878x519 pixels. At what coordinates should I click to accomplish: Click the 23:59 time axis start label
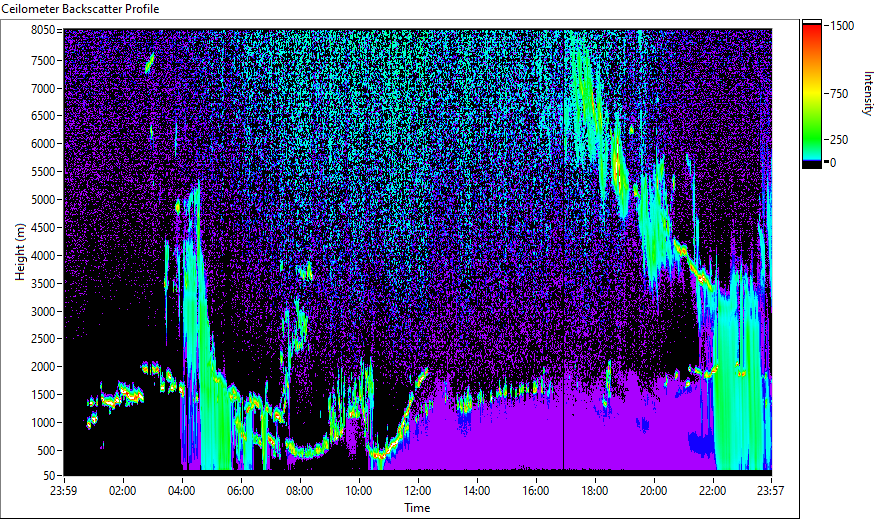point(64,491)
